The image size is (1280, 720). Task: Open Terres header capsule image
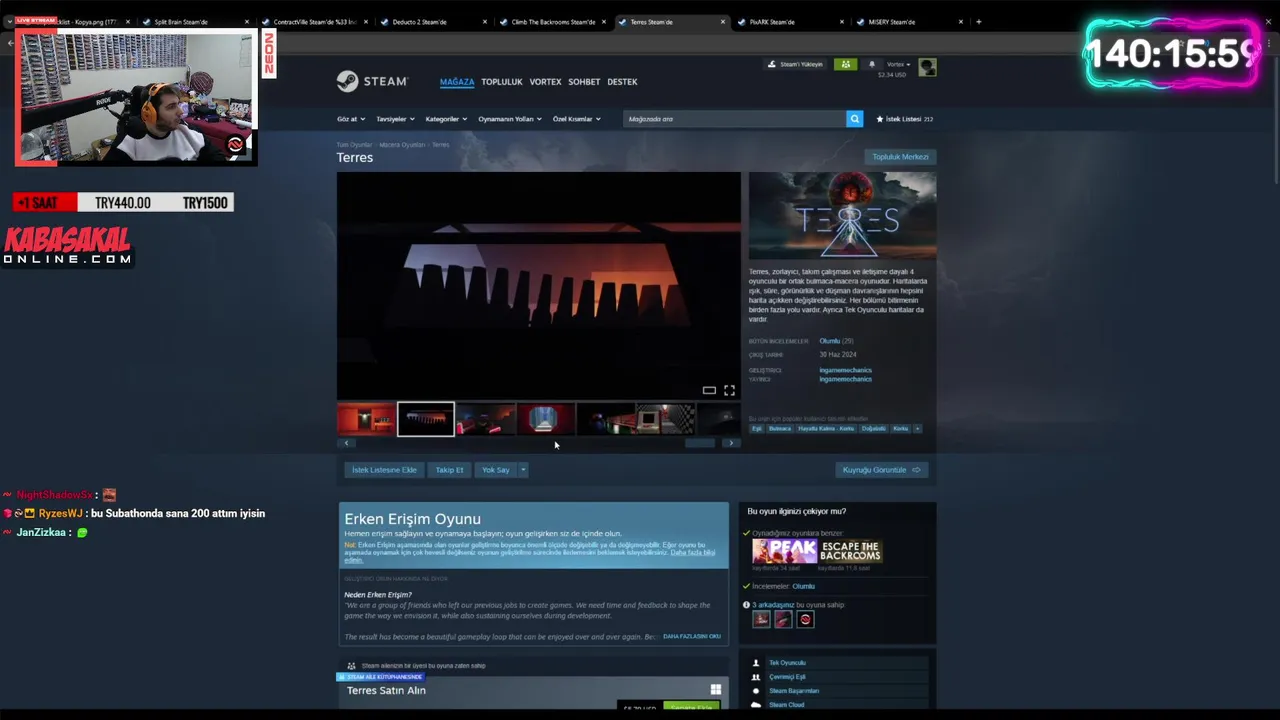pos(842,215)
